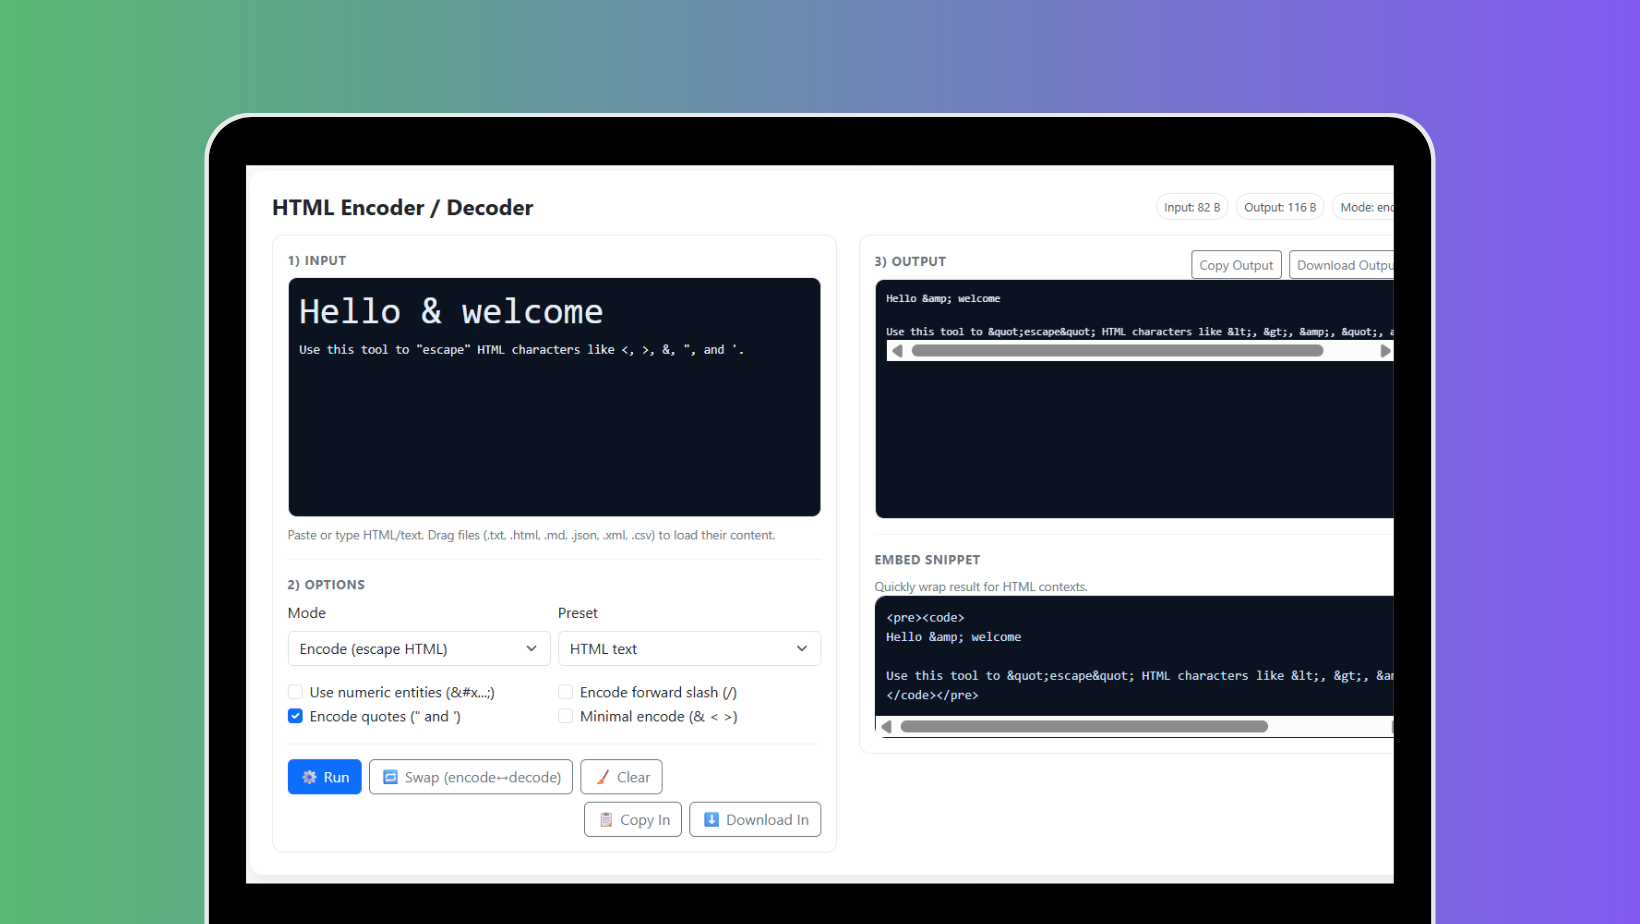Enable Use numeric entities option
The height and width of the screenshot is (924, 1640).
click(295, 691)
